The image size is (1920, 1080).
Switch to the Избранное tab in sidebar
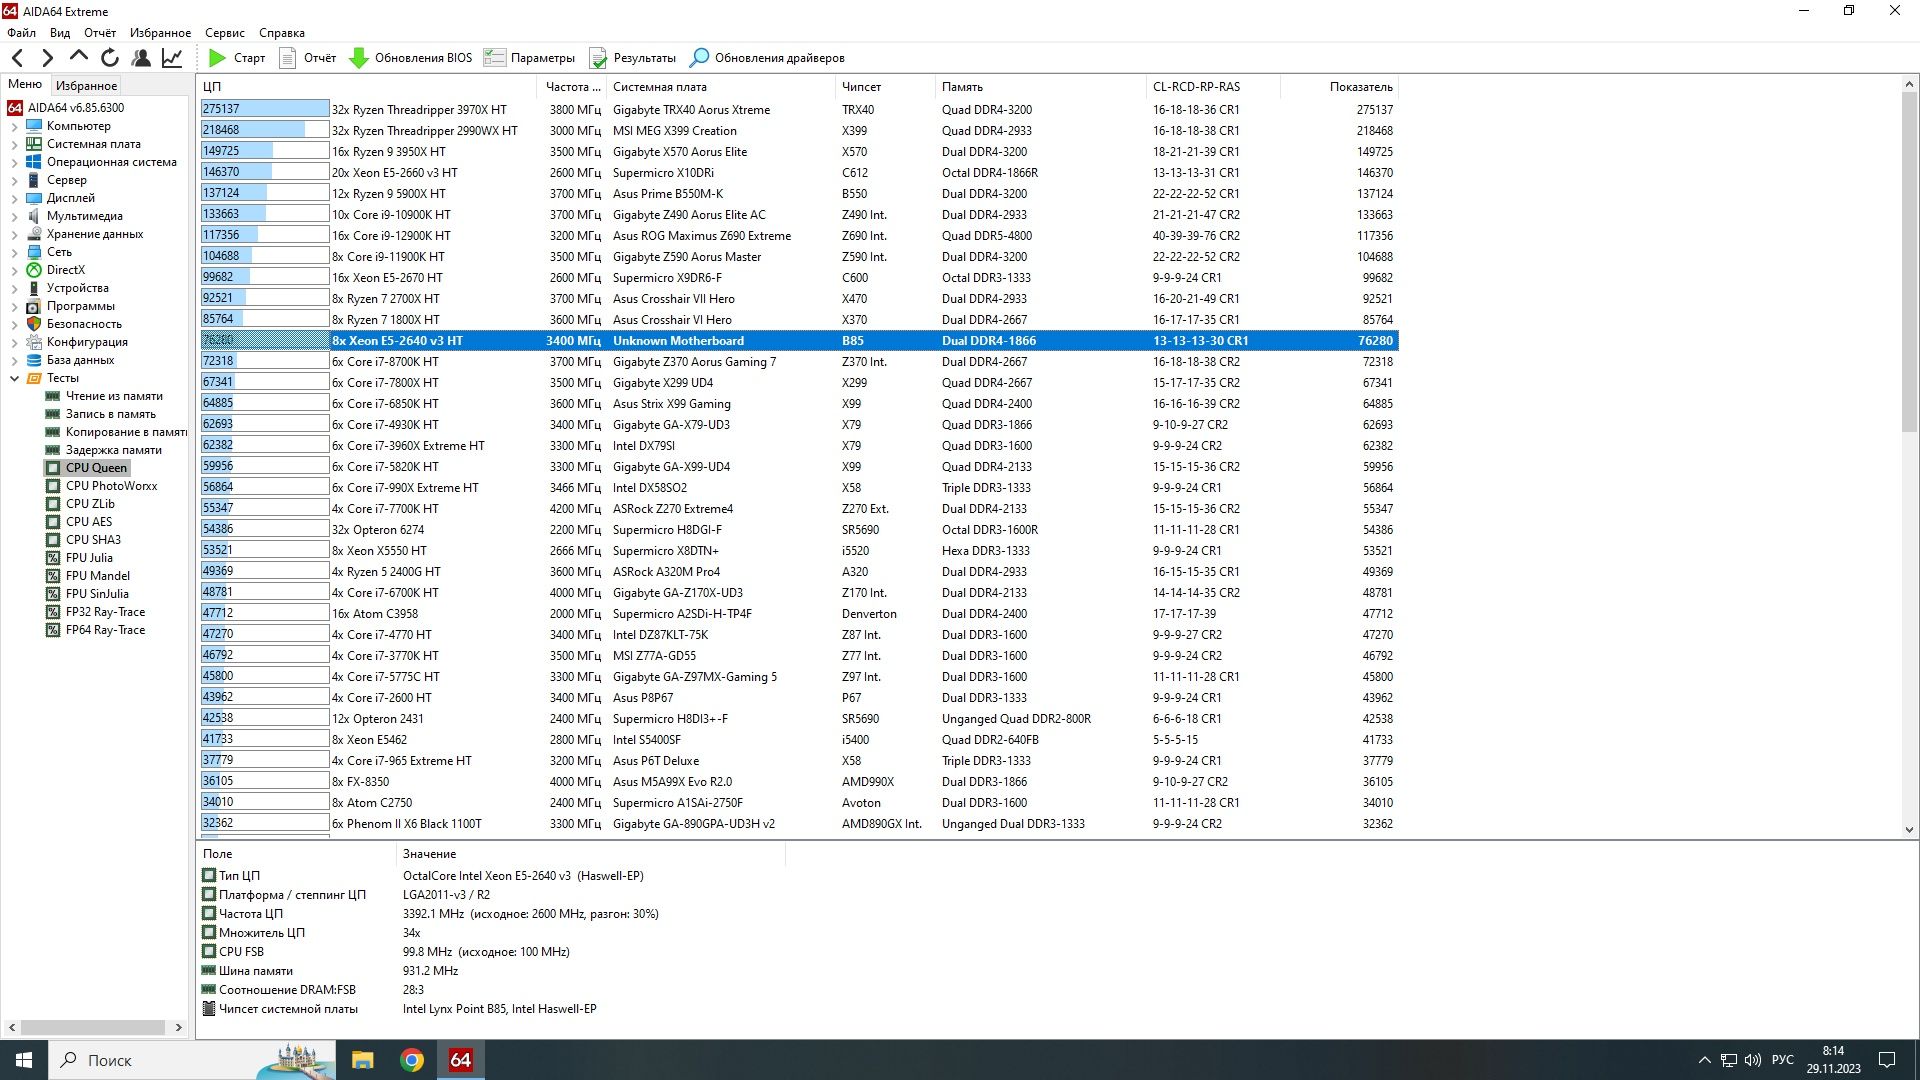point(86,86)
